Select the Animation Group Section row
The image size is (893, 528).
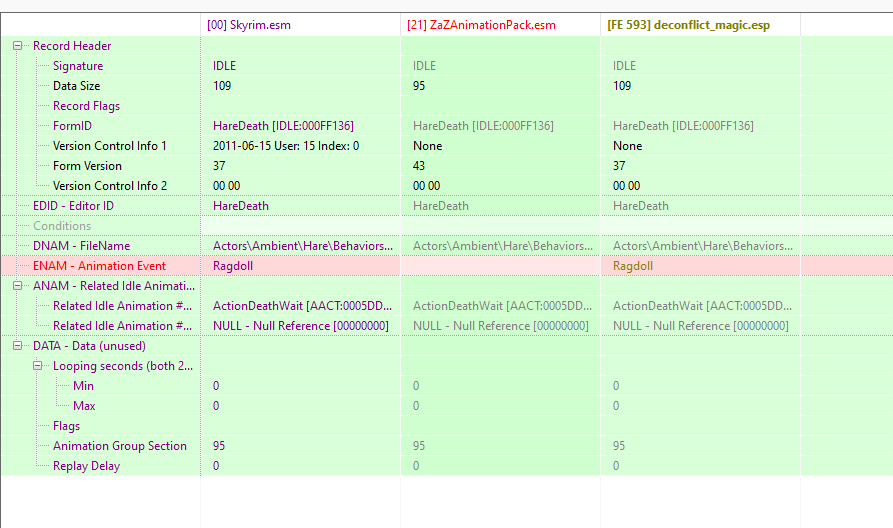[120, 445]
